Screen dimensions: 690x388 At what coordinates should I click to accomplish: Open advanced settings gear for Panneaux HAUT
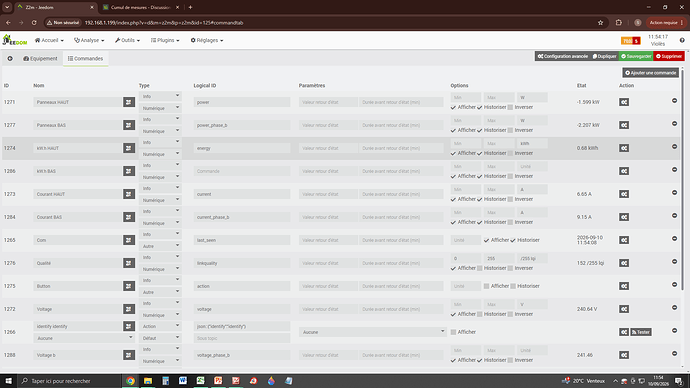(x=624, y=102)
